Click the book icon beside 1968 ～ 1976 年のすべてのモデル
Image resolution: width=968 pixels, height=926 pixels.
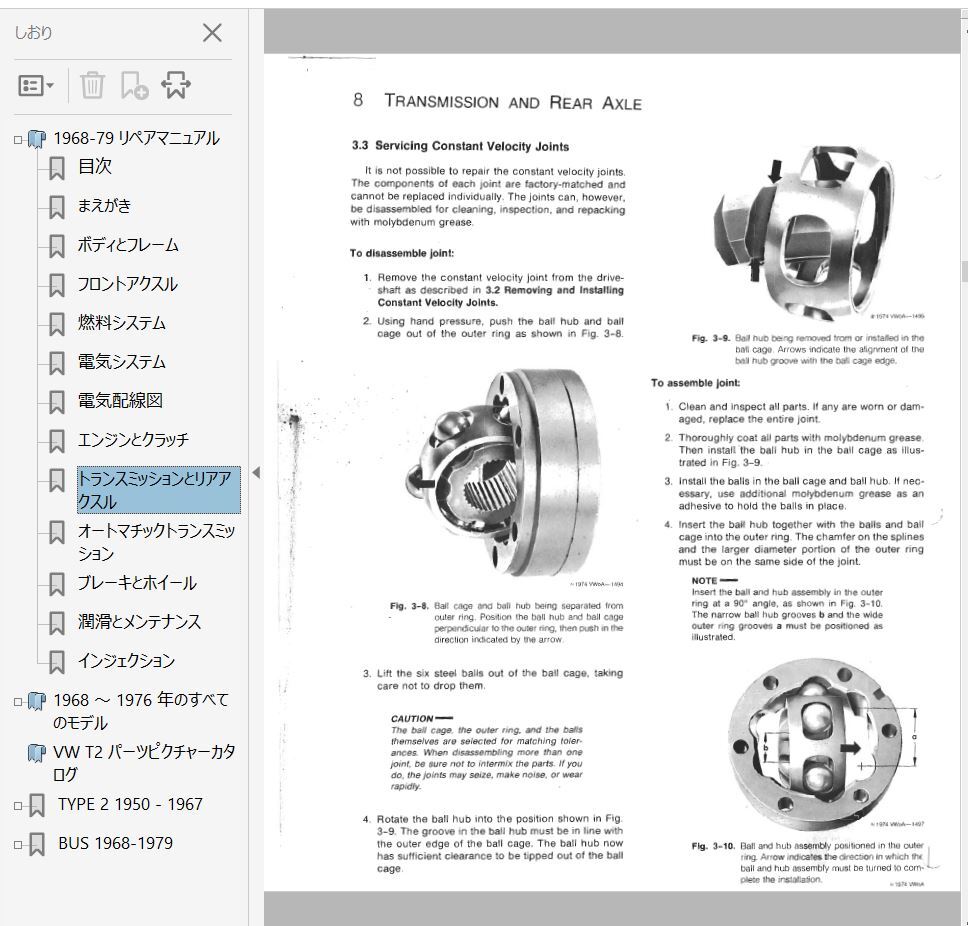(x=37, y=701)
